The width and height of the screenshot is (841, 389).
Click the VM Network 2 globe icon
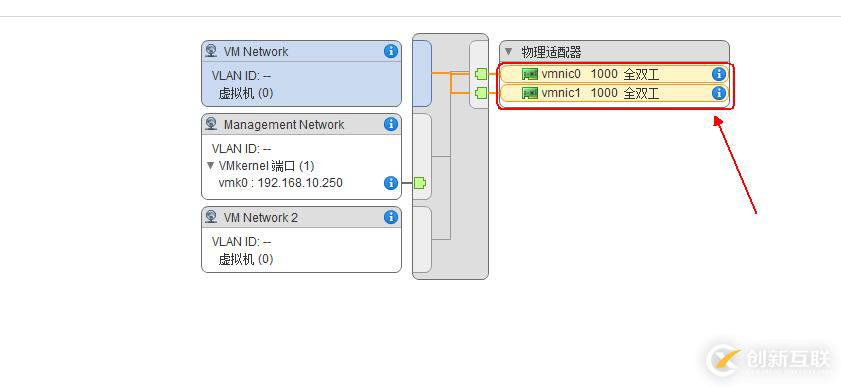click(x=212, y=217)
